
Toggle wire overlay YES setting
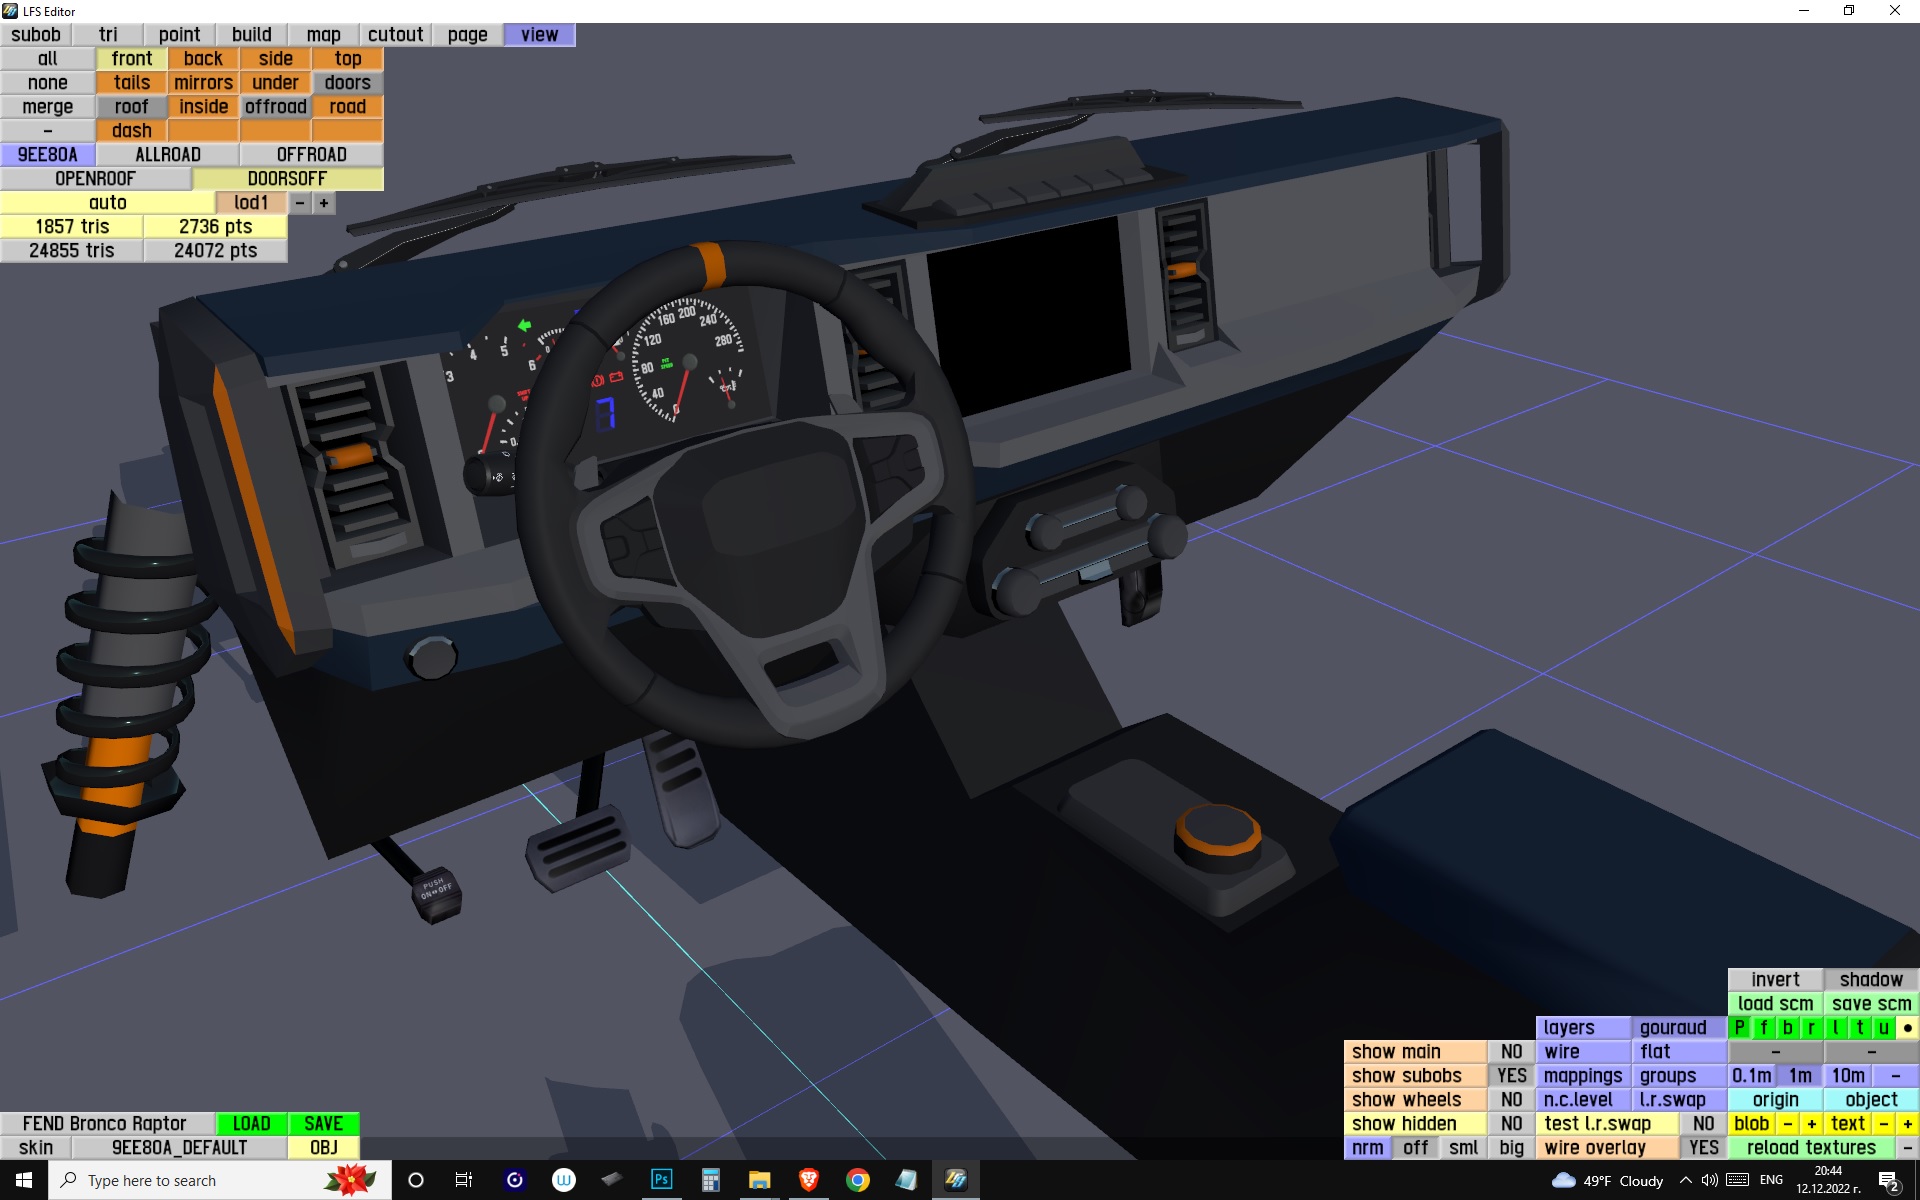coord(1703,1148)
